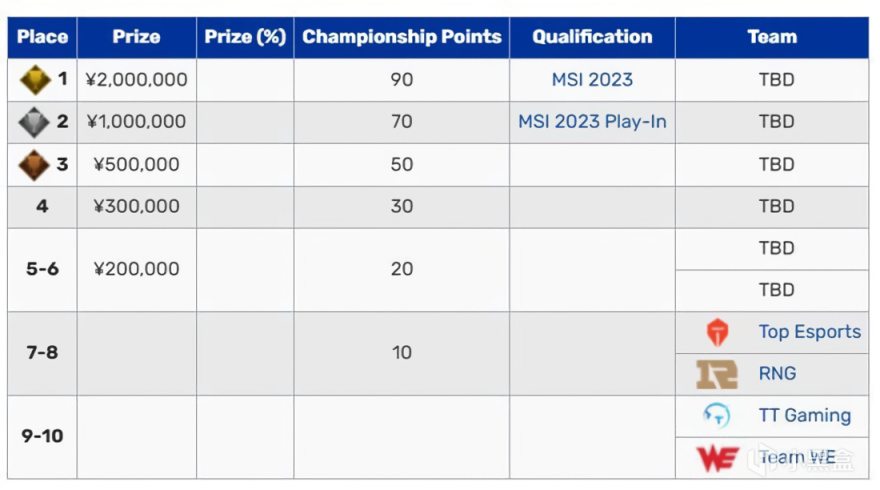Click the Prize column header
880x490 pixels.
(136, 37)
